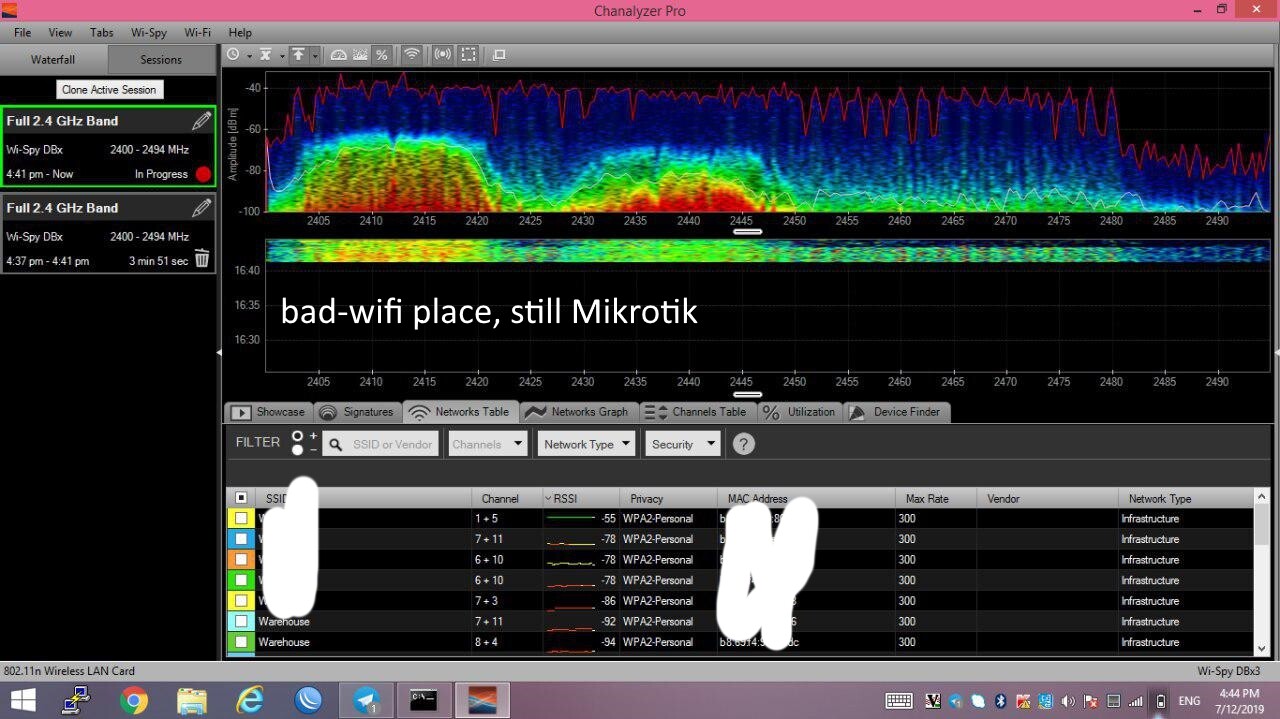Check the select-all checkbox in table header
This screenshot has width=1280, height=719.
(x=241, y=498)
